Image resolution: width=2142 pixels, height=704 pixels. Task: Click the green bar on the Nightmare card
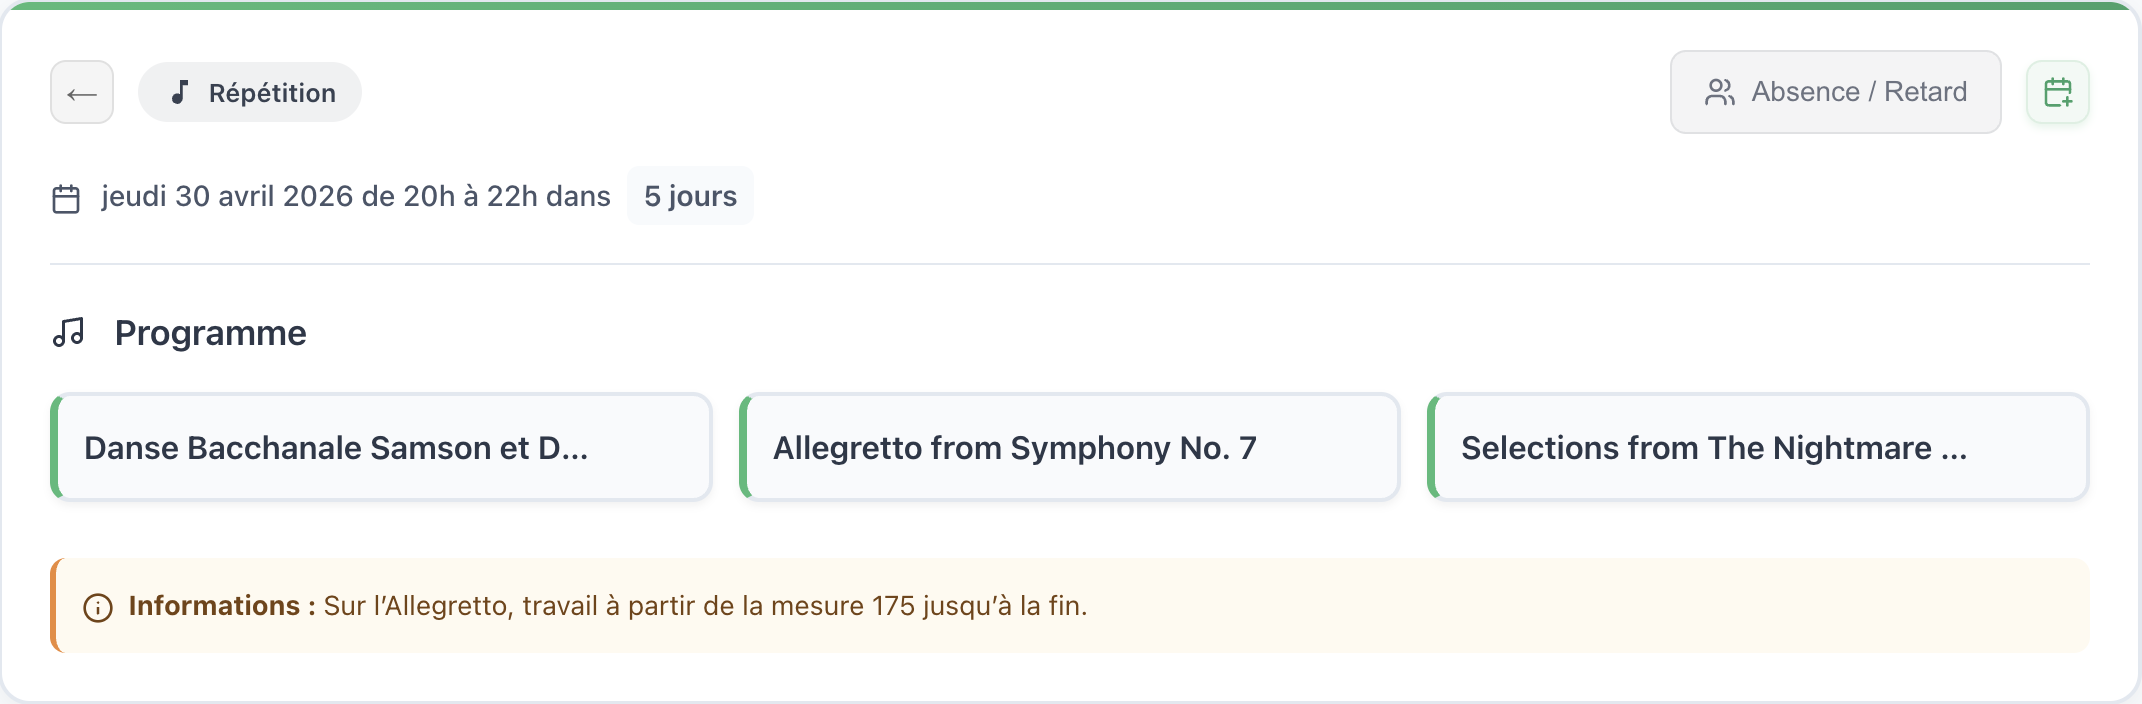coord(1432,447)
